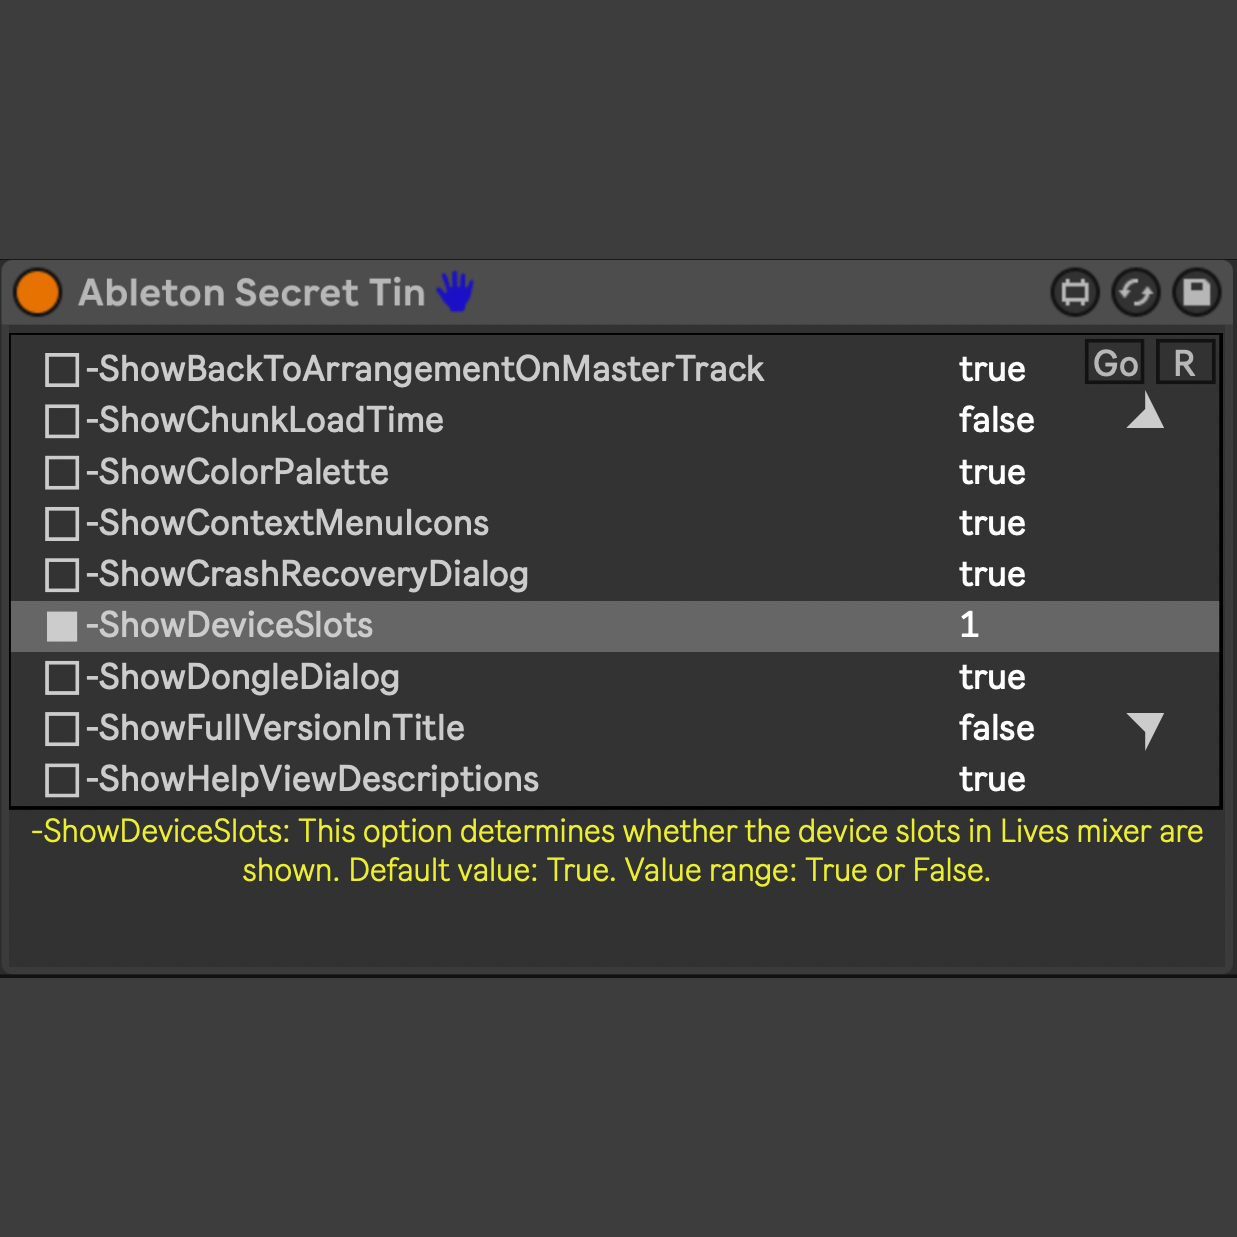Toggle the ShowContextMenuIcons checkbox
This screenshot has width=1237, height=1237.
[x=62, y=523]
